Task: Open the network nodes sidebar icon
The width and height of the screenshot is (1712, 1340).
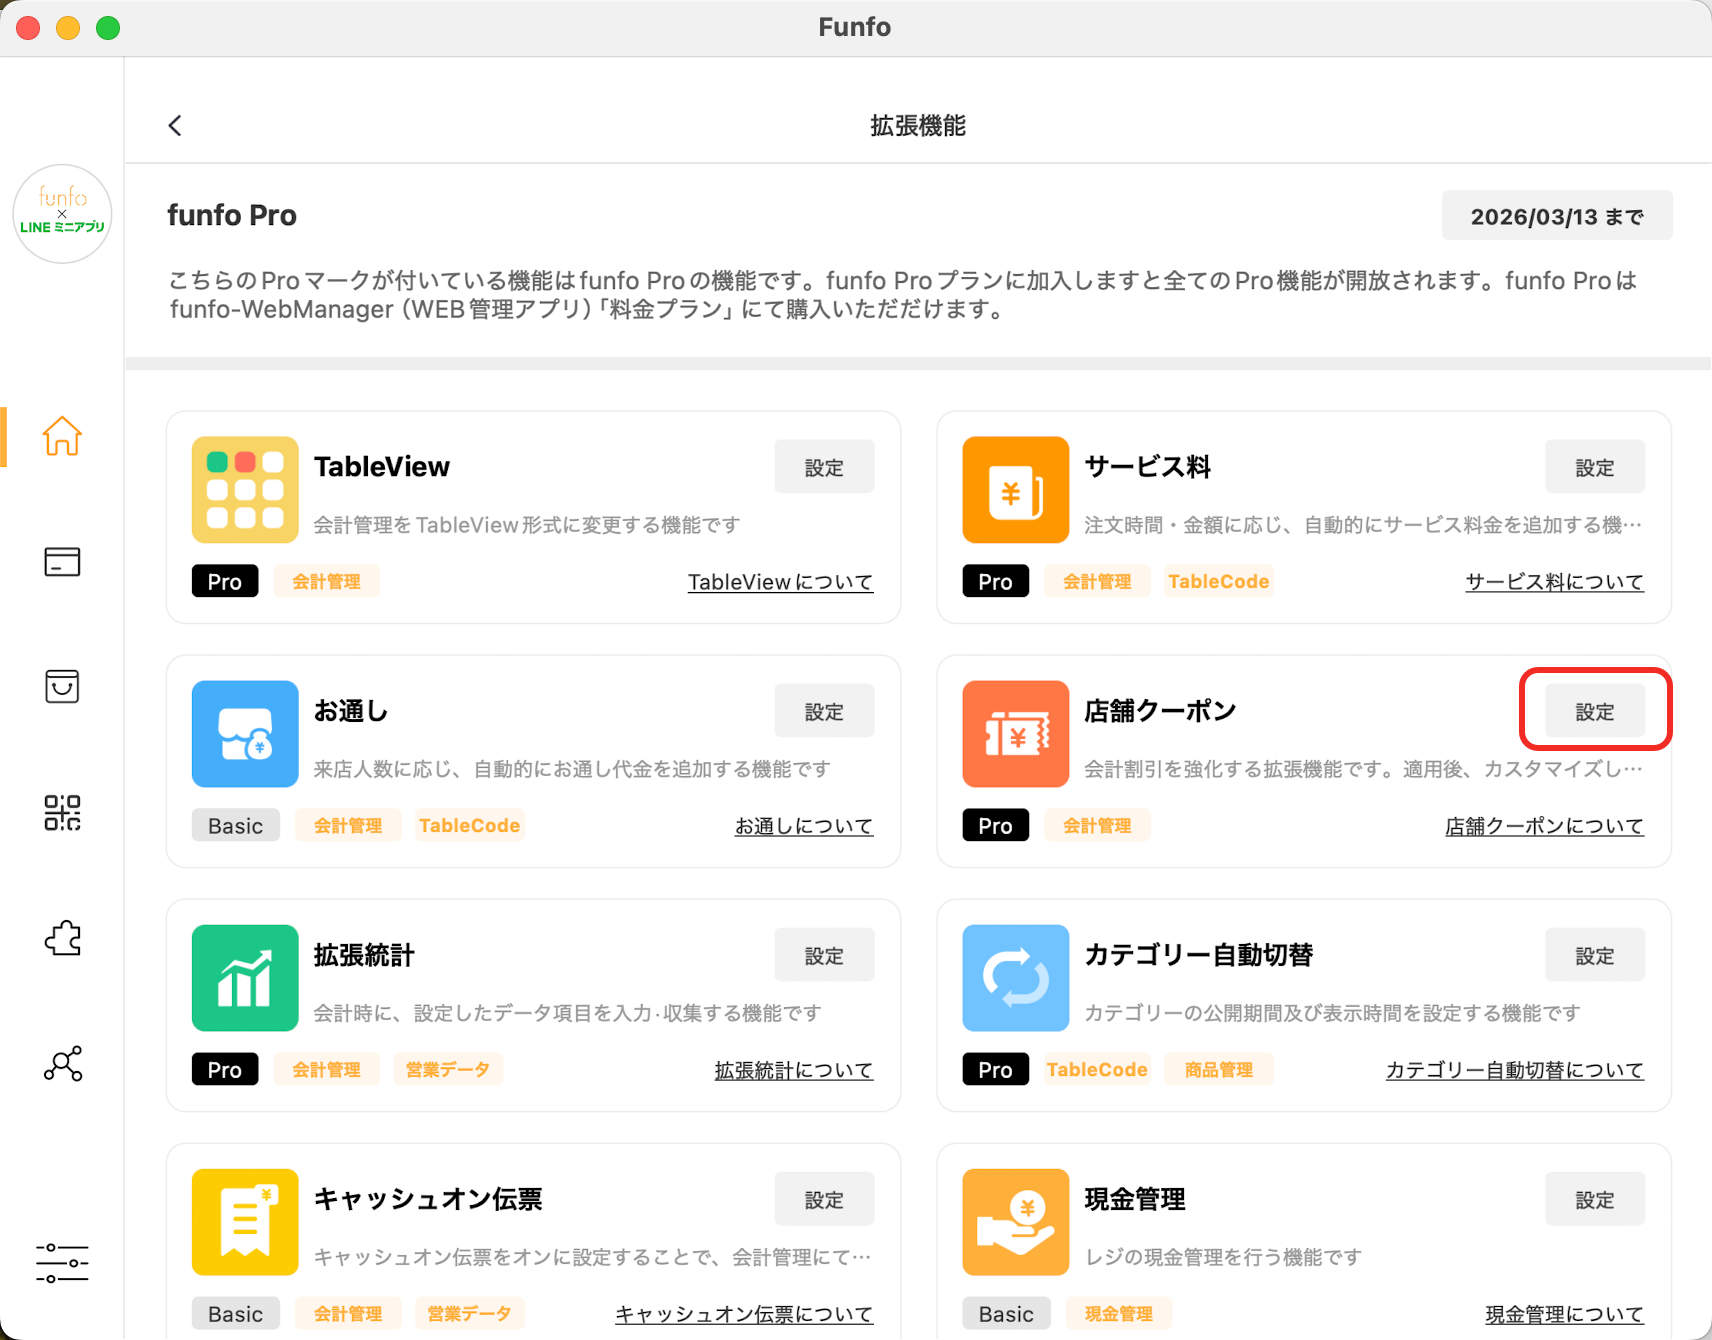Action: tap(62, 1064)
